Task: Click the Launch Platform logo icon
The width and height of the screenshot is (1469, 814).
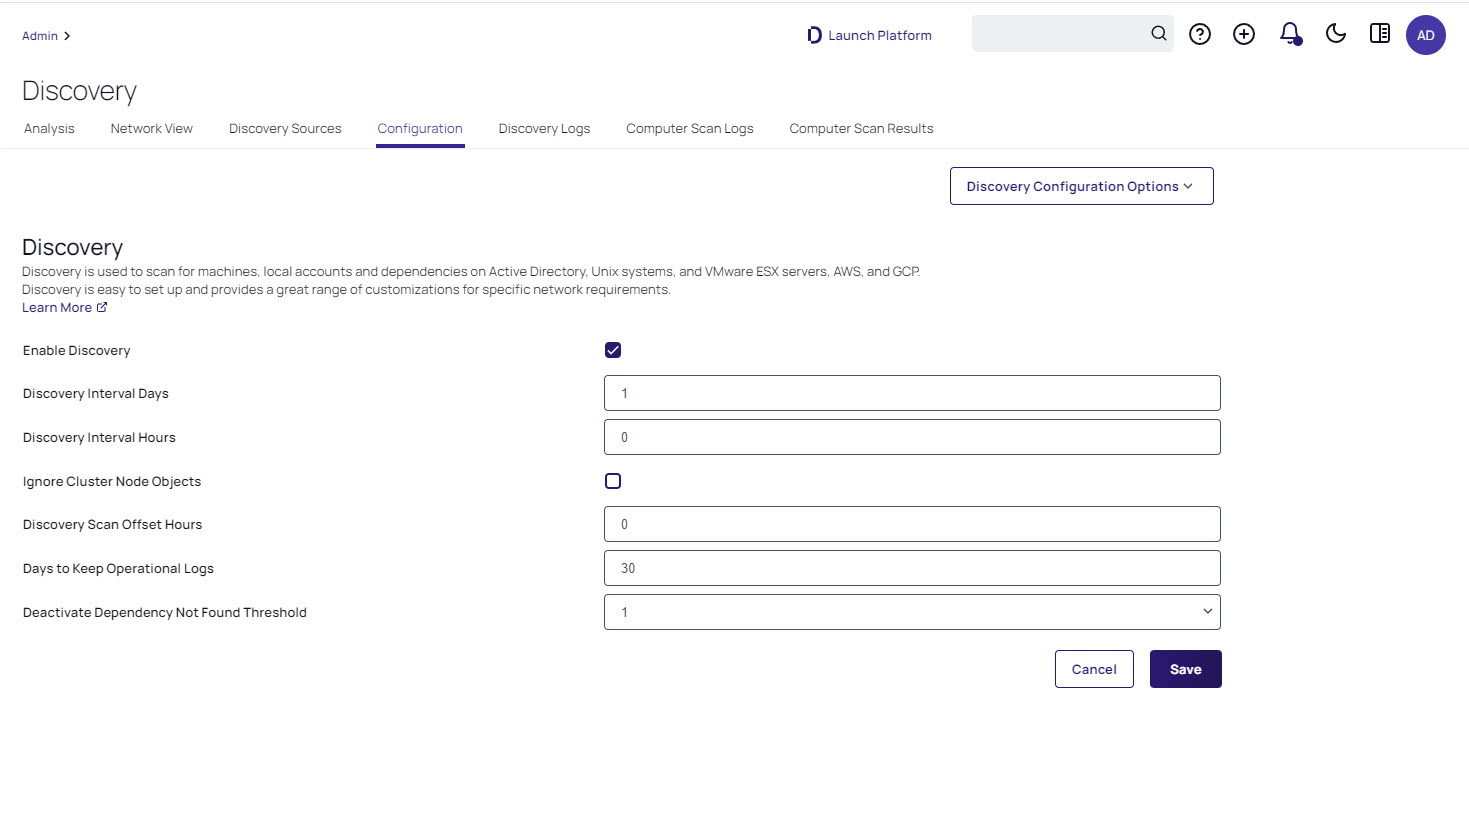Action: tap(814, 35)
